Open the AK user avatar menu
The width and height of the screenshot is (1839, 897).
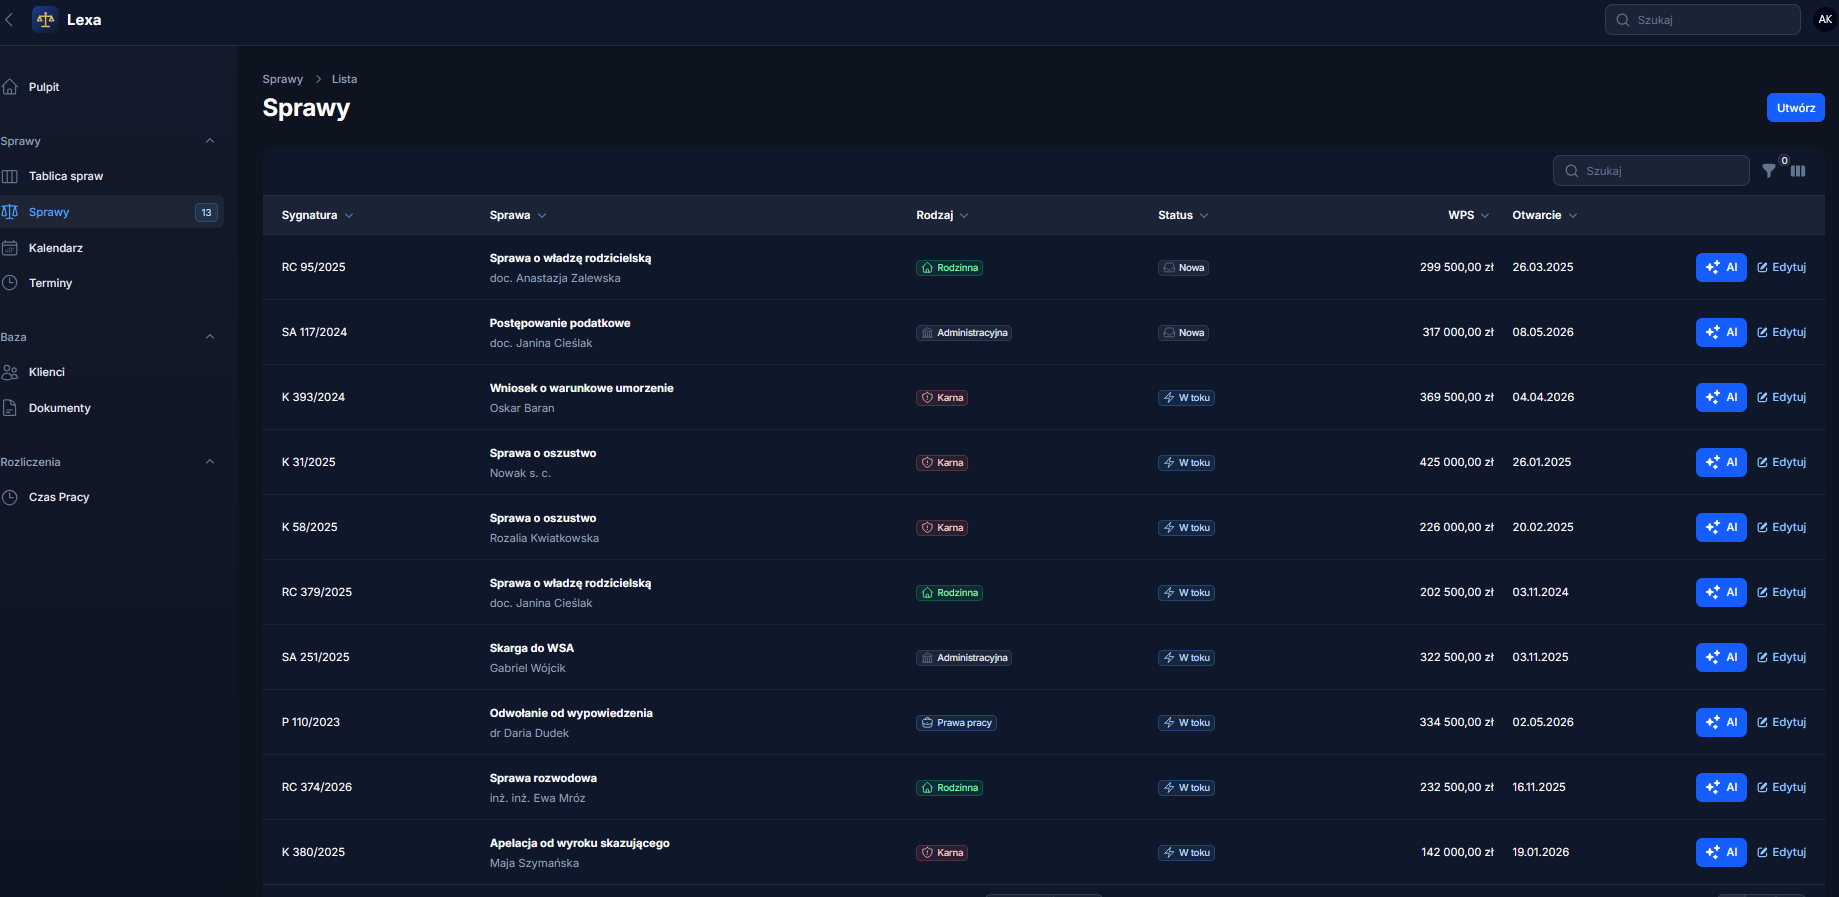pyautogui.click(x=1825, y=19)
